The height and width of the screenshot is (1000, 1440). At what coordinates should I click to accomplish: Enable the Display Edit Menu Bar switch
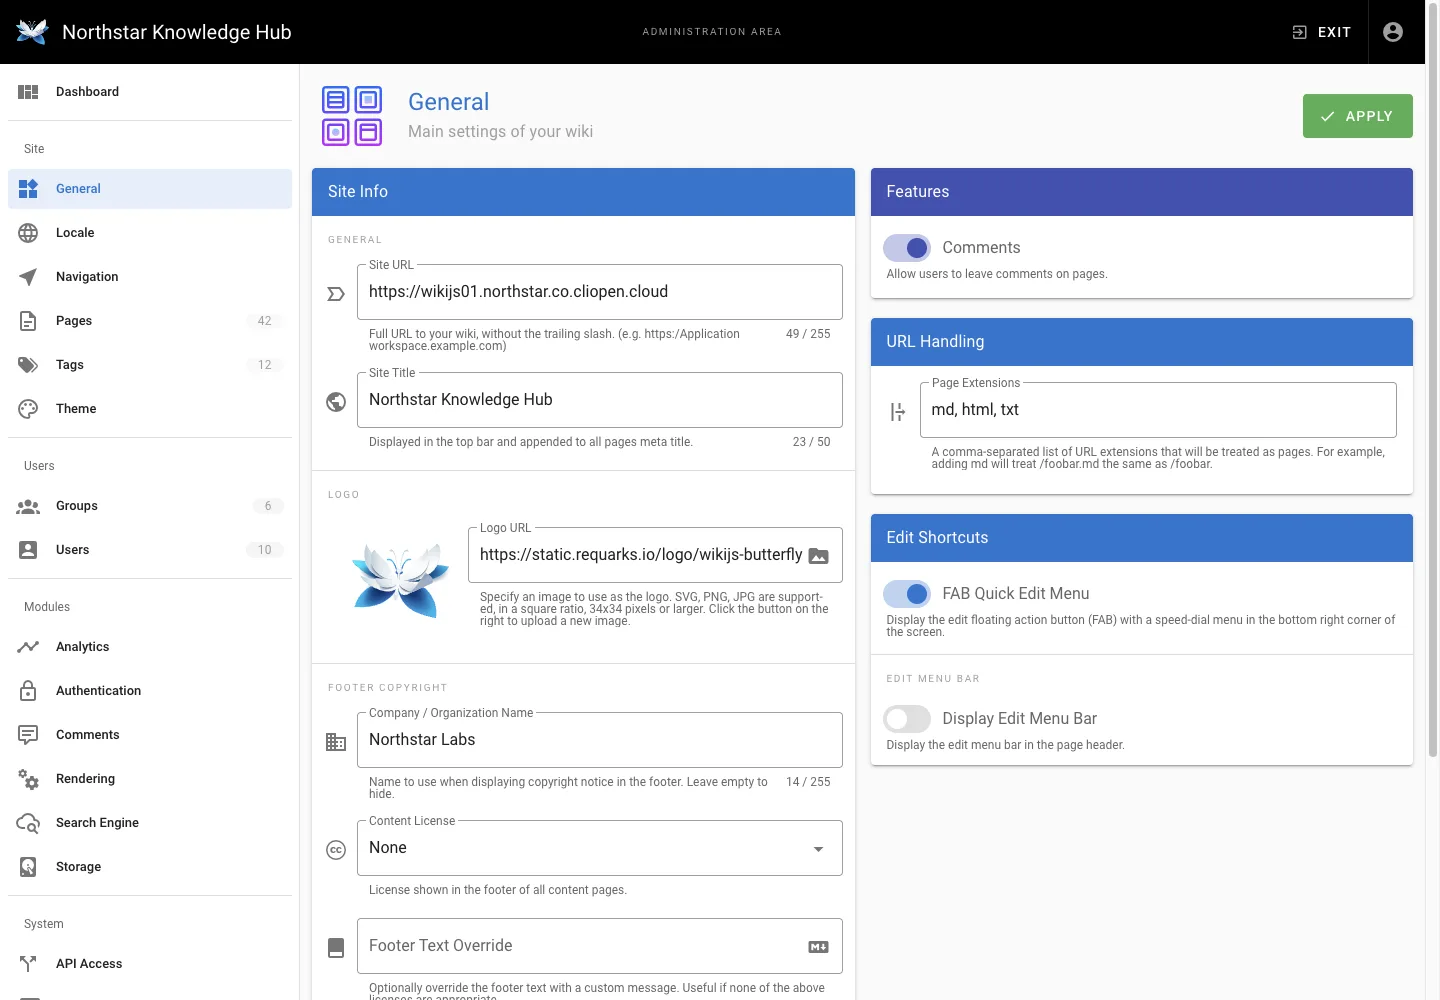click(907, 719)
